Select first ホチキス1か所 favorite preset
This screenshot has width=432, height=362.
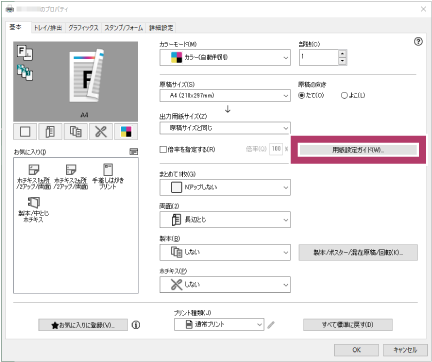[33, 176]
